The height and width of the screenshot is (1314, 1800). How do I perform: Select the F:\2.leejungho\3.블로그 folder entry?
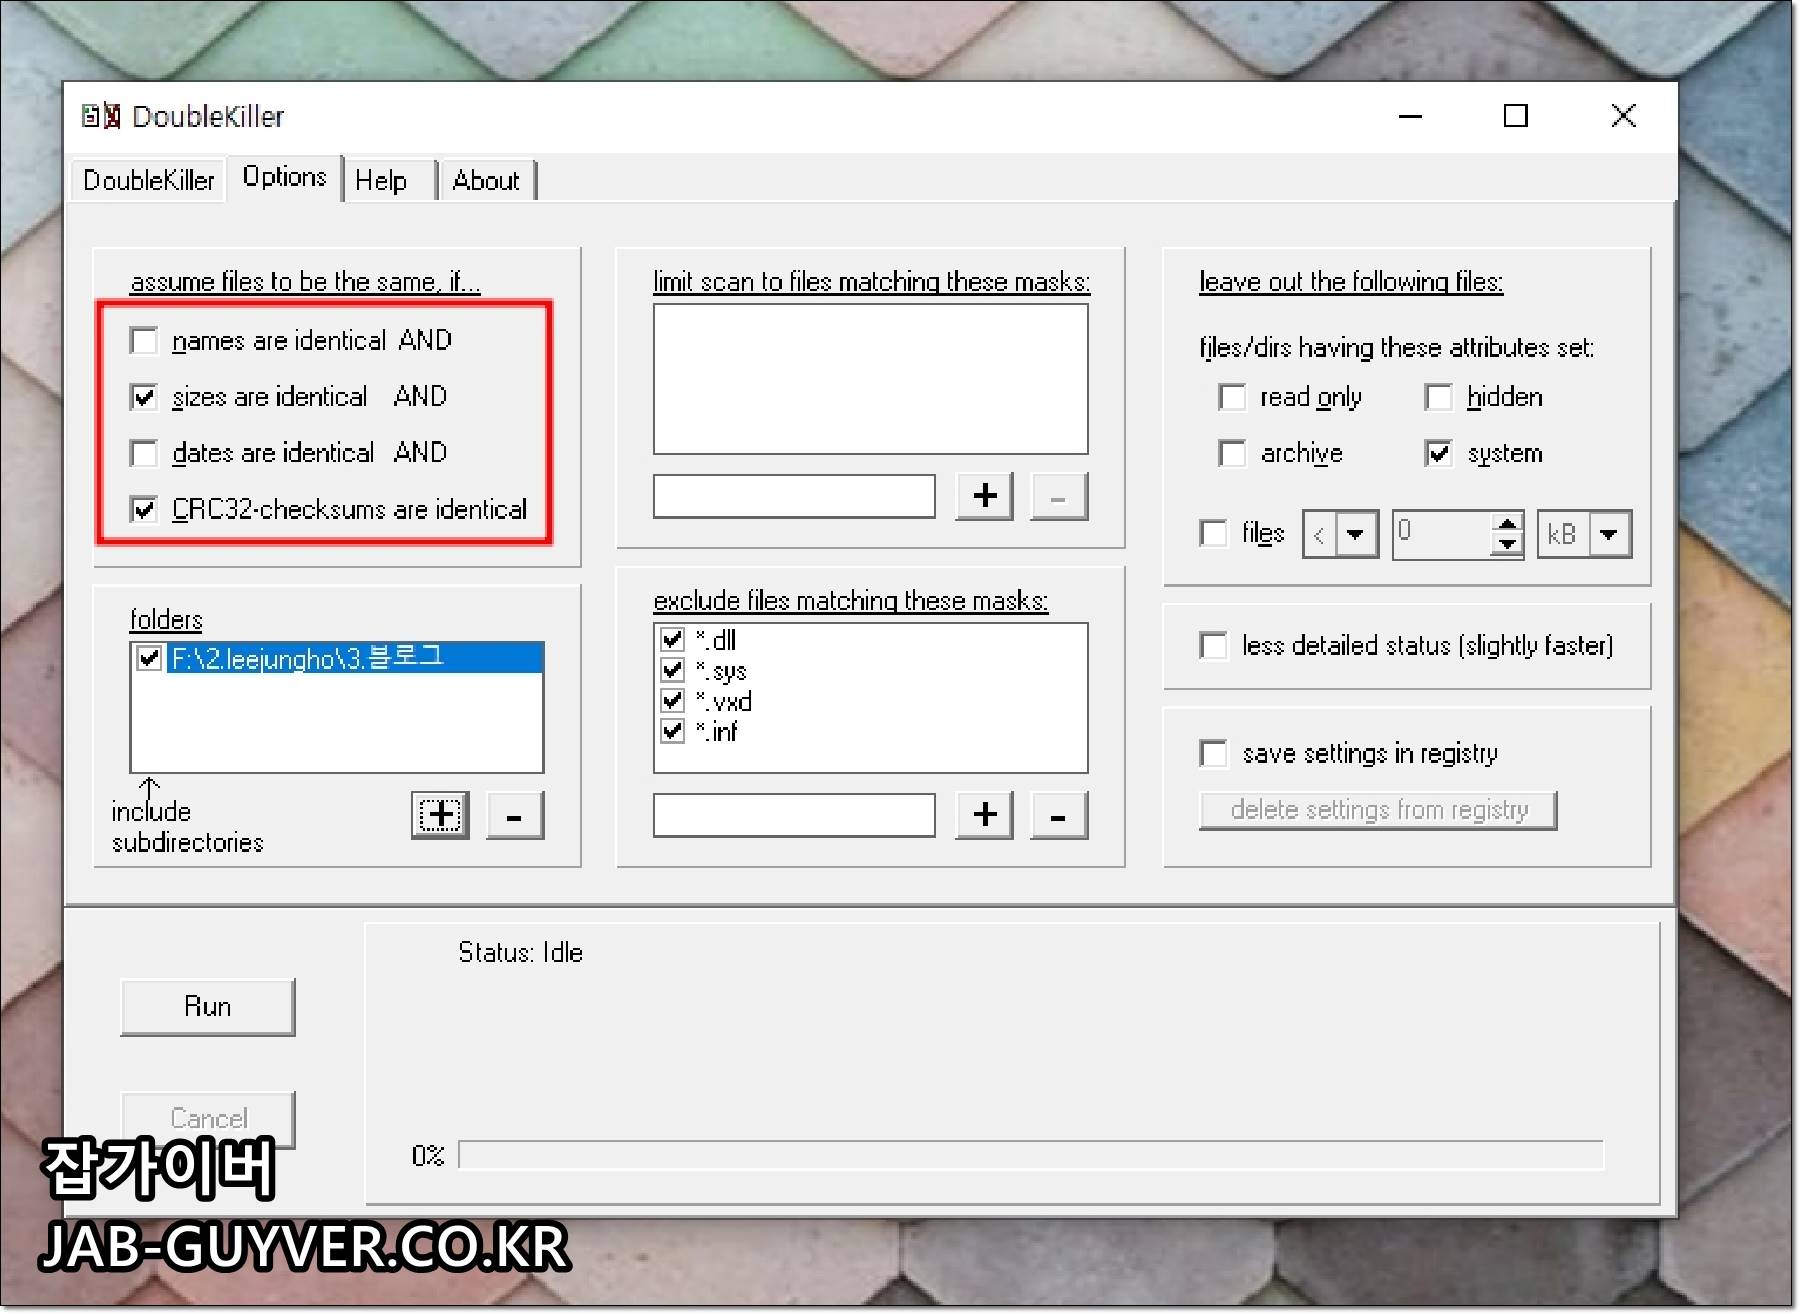(355, 658)
